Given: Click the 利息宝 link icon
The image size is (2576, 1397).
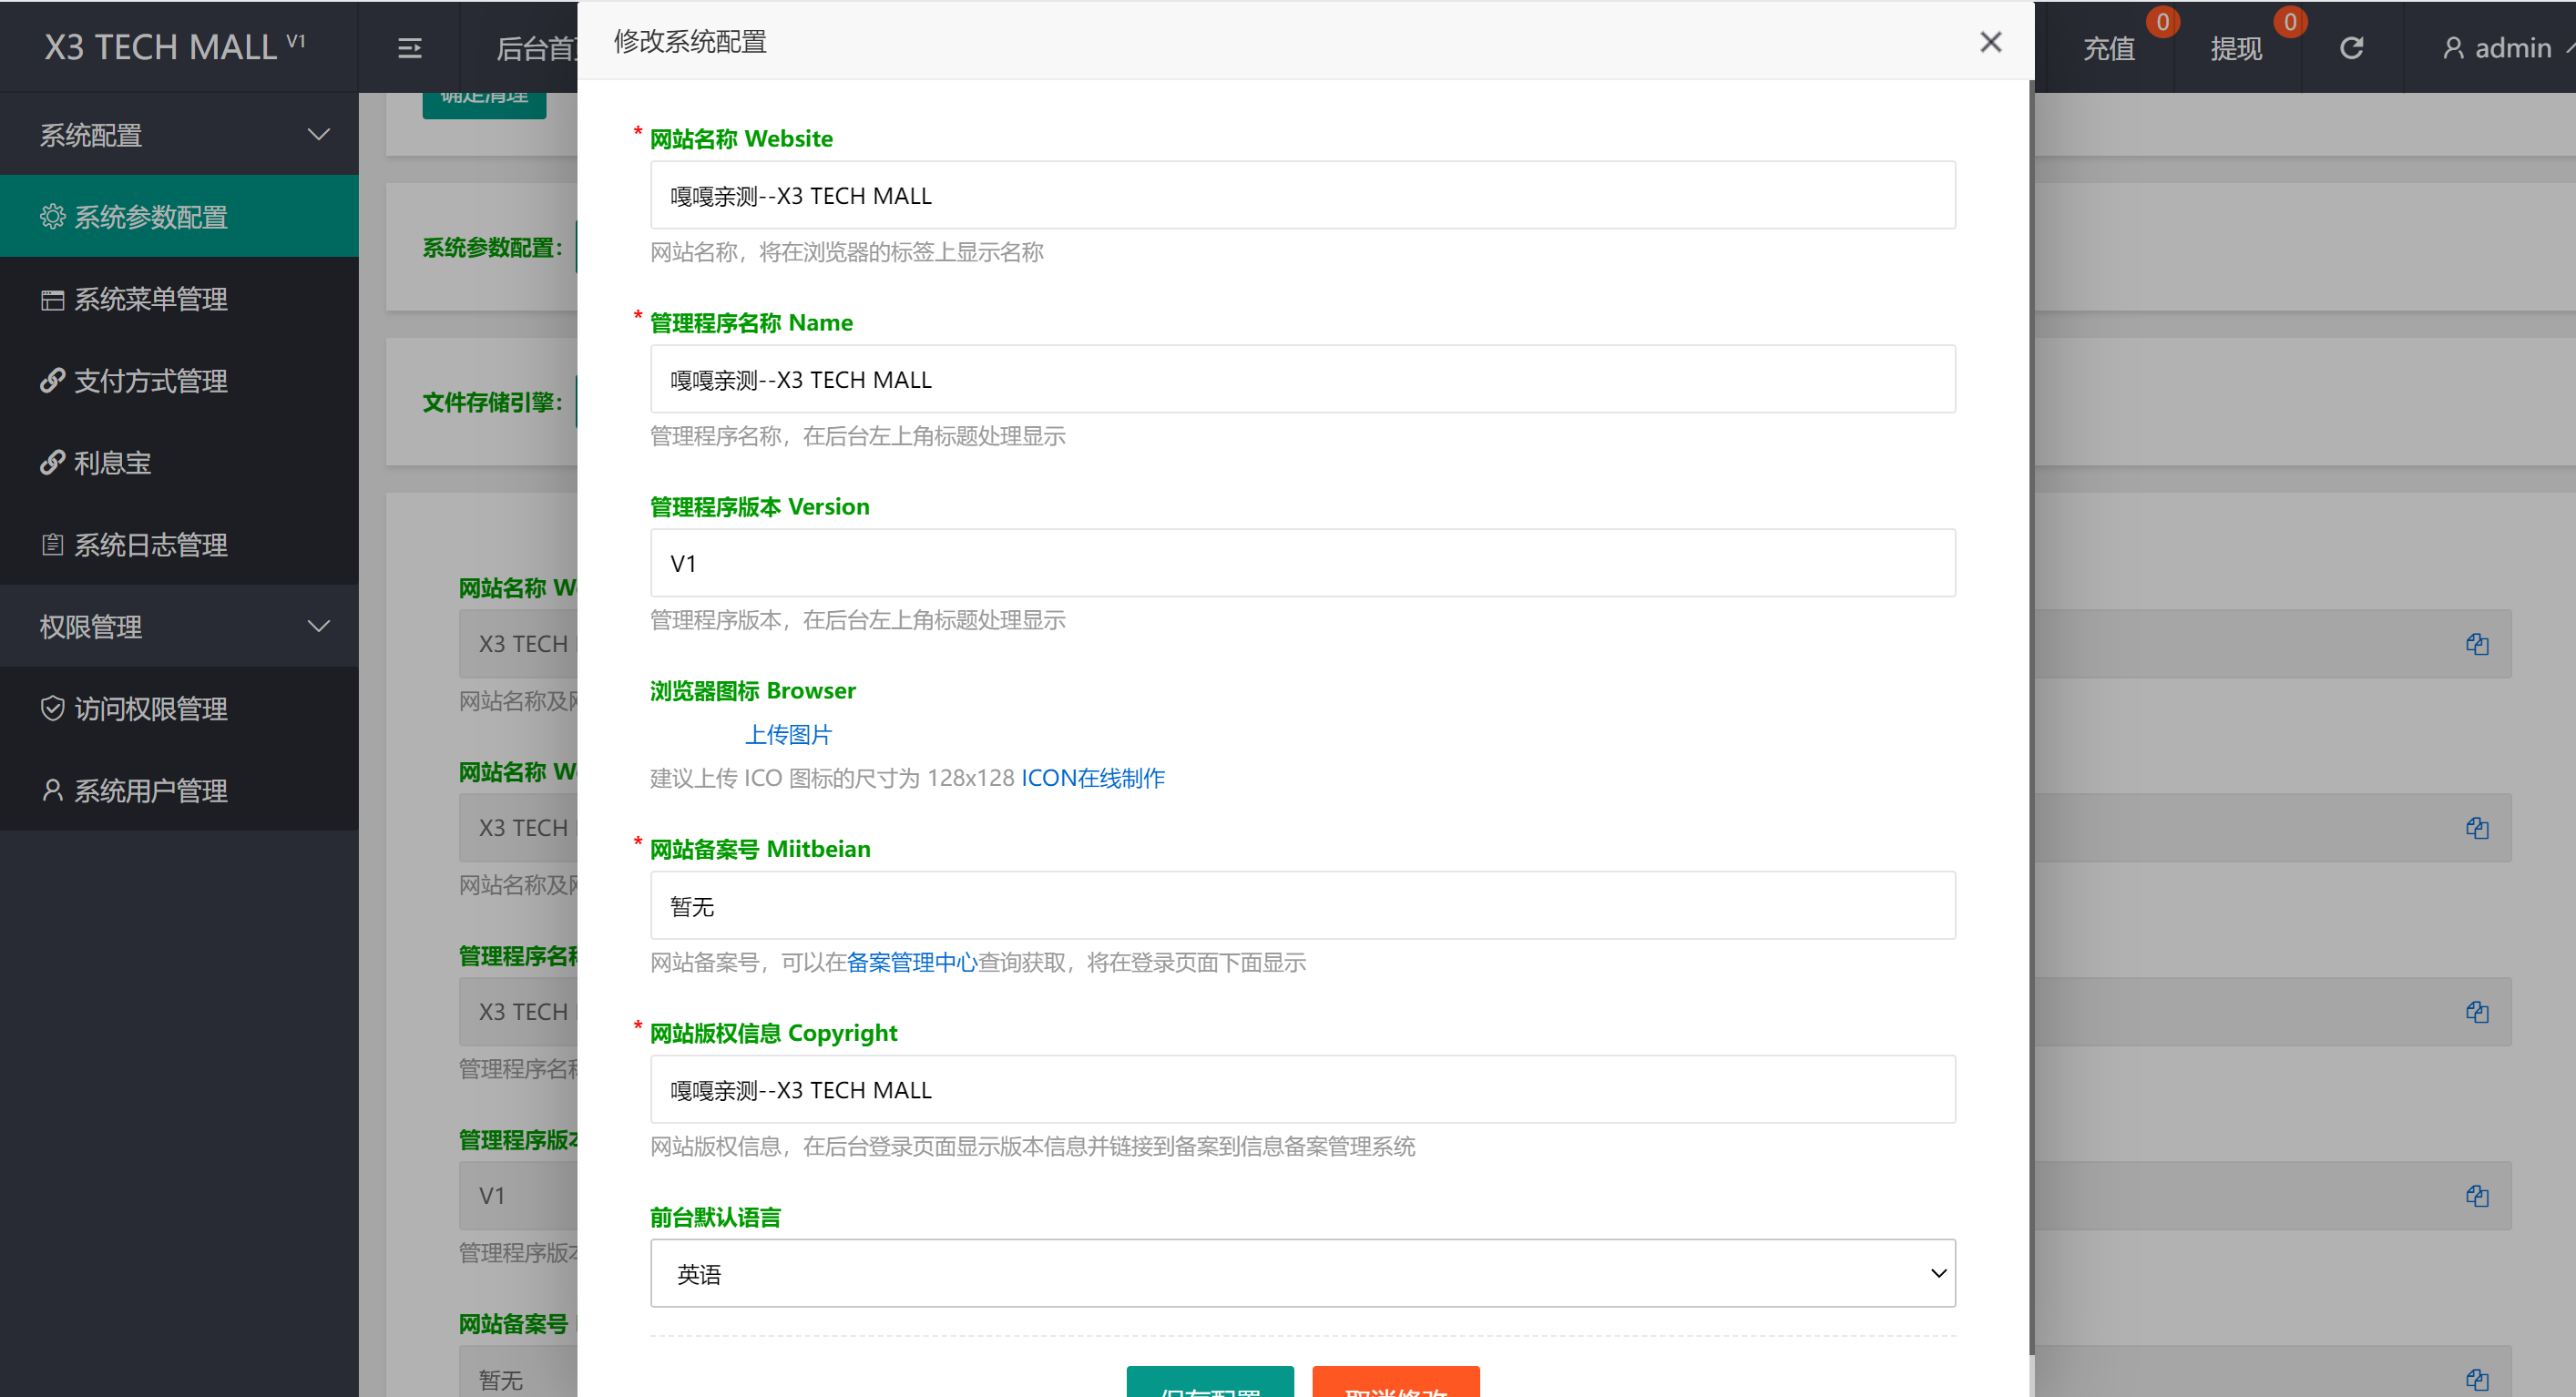Looking at the screenshot, I should (52, 463).
